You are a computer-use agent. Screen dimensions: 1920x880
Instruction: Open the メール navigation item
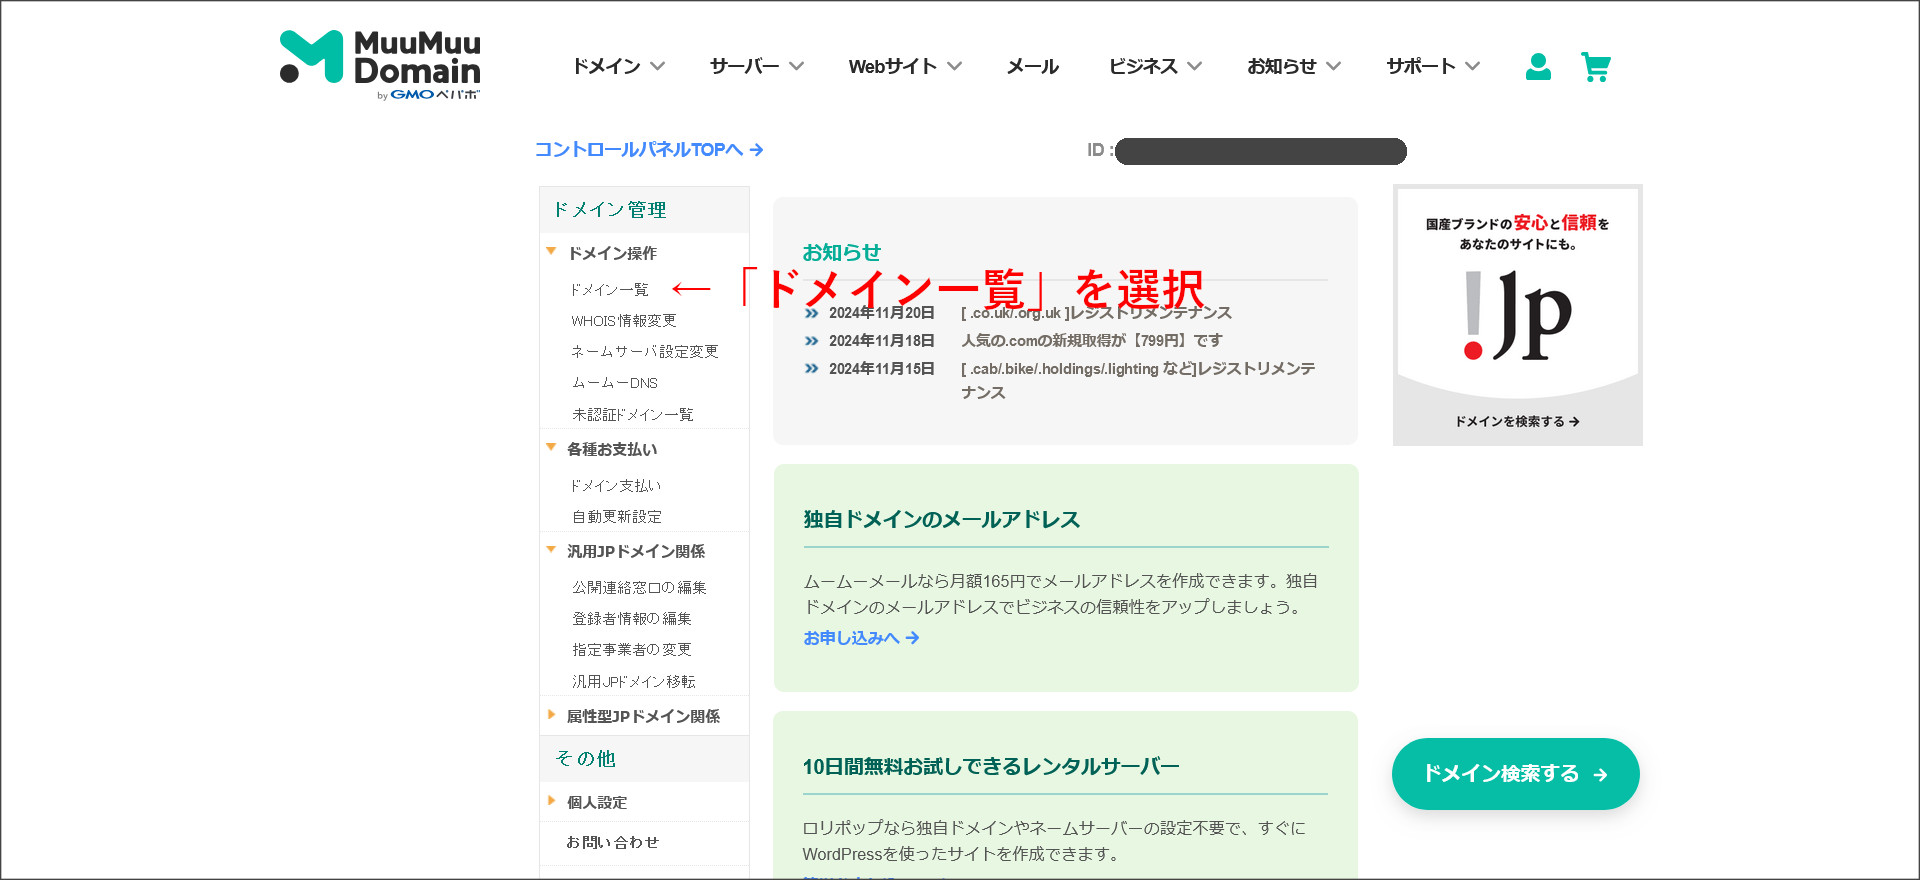coord(1032,66)
